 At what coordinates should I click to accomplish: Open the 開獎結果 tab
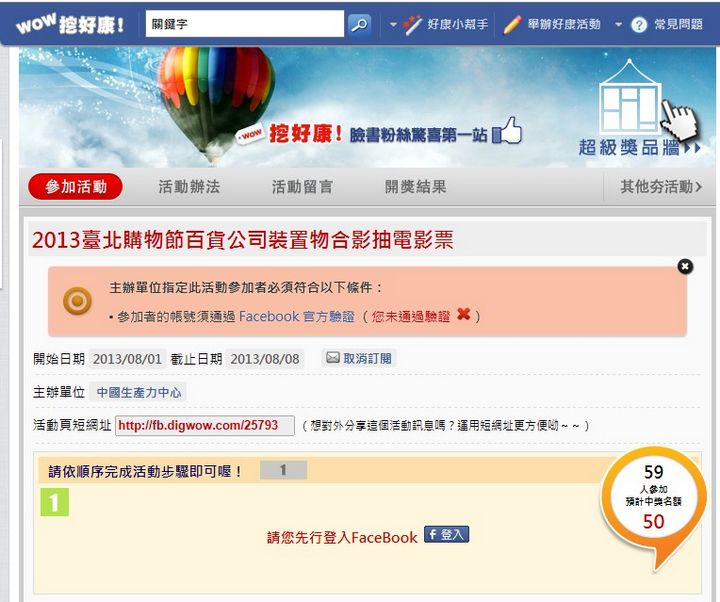pyautogui.click(x=416, y=187)
